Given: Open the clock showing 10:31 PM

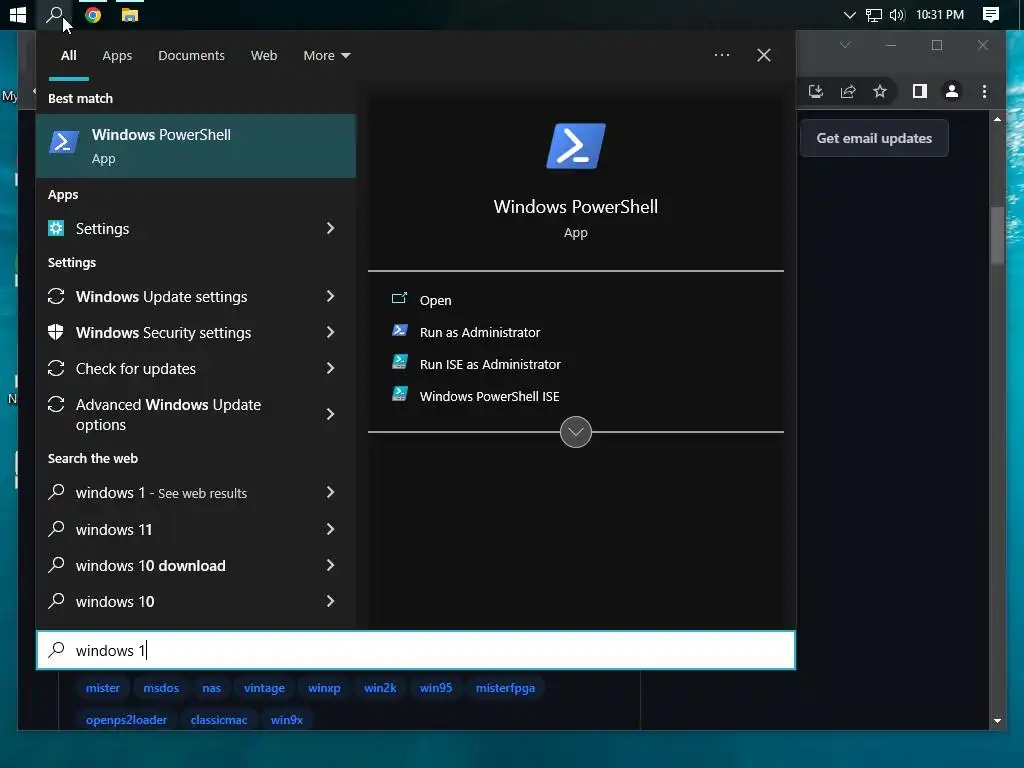Looking at the screenshot, I should (940, 14).
